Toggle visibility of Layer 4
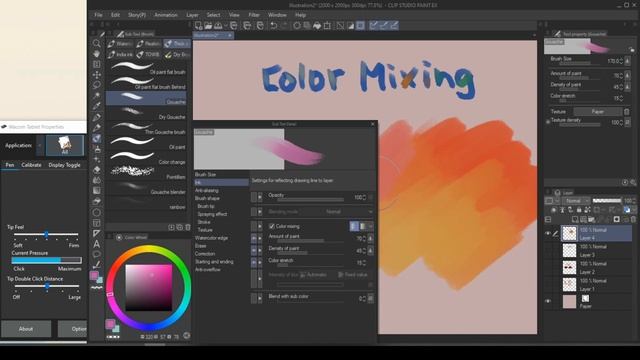 [x=548, y=233]
